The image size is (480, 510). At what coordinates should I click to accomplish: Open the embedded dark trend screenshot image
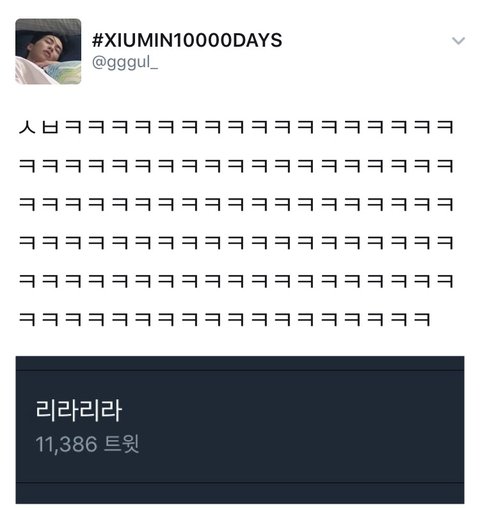tap(240, 430)
